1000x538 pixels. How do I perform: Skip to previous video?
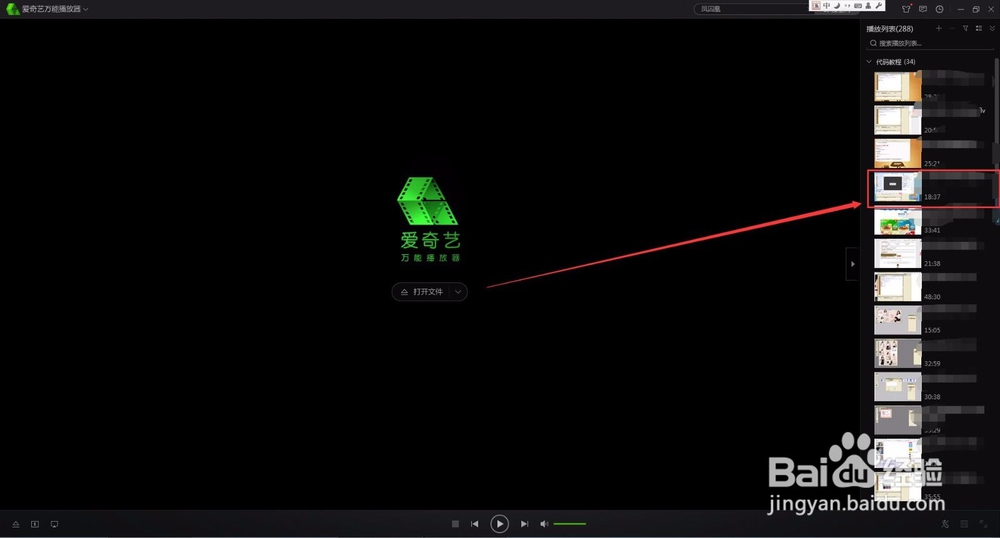tap(474, 524)
